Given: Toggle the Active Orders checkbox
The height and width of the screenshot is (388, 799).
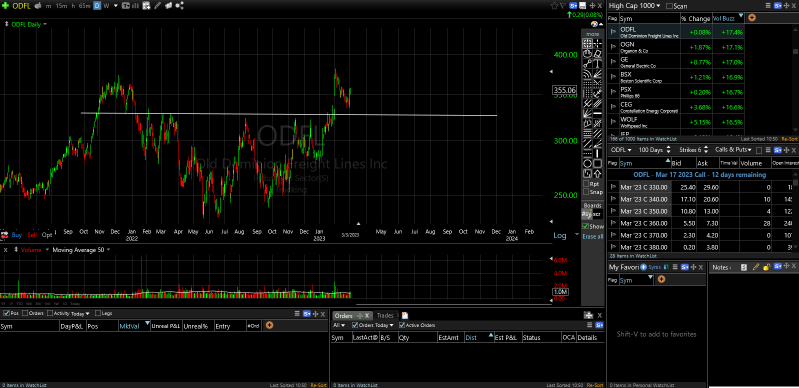Looking at the screenshot, I should coord(402,325).
